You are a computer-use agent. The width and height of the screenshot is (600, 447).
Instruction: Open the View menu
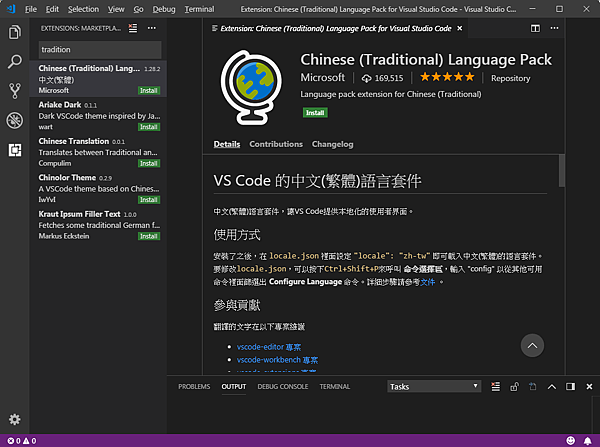(116, 9)
